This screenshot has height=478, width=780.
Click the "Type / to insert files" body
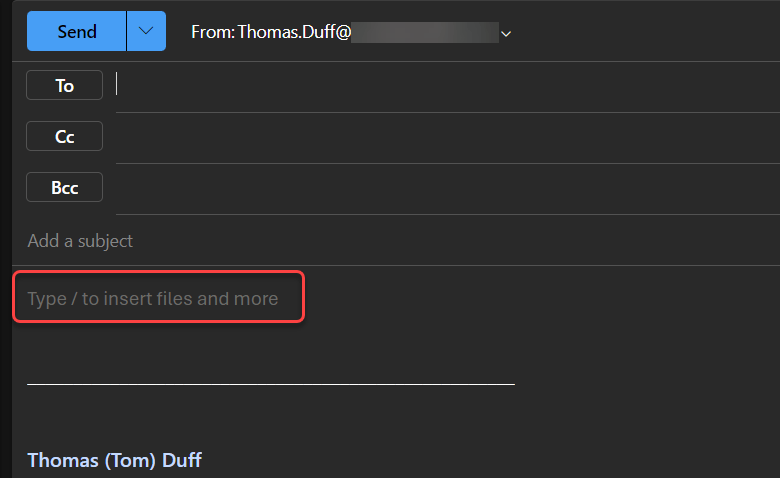click(x=153, y=299)
